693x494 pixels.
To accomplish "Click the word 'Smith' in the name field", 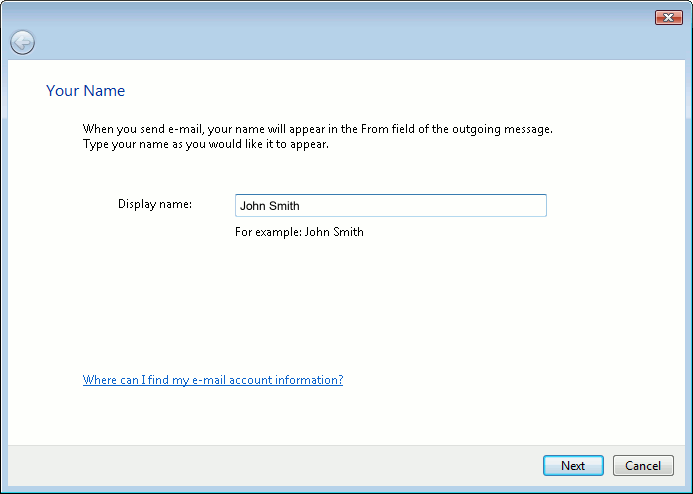I will tap(285, 206).
